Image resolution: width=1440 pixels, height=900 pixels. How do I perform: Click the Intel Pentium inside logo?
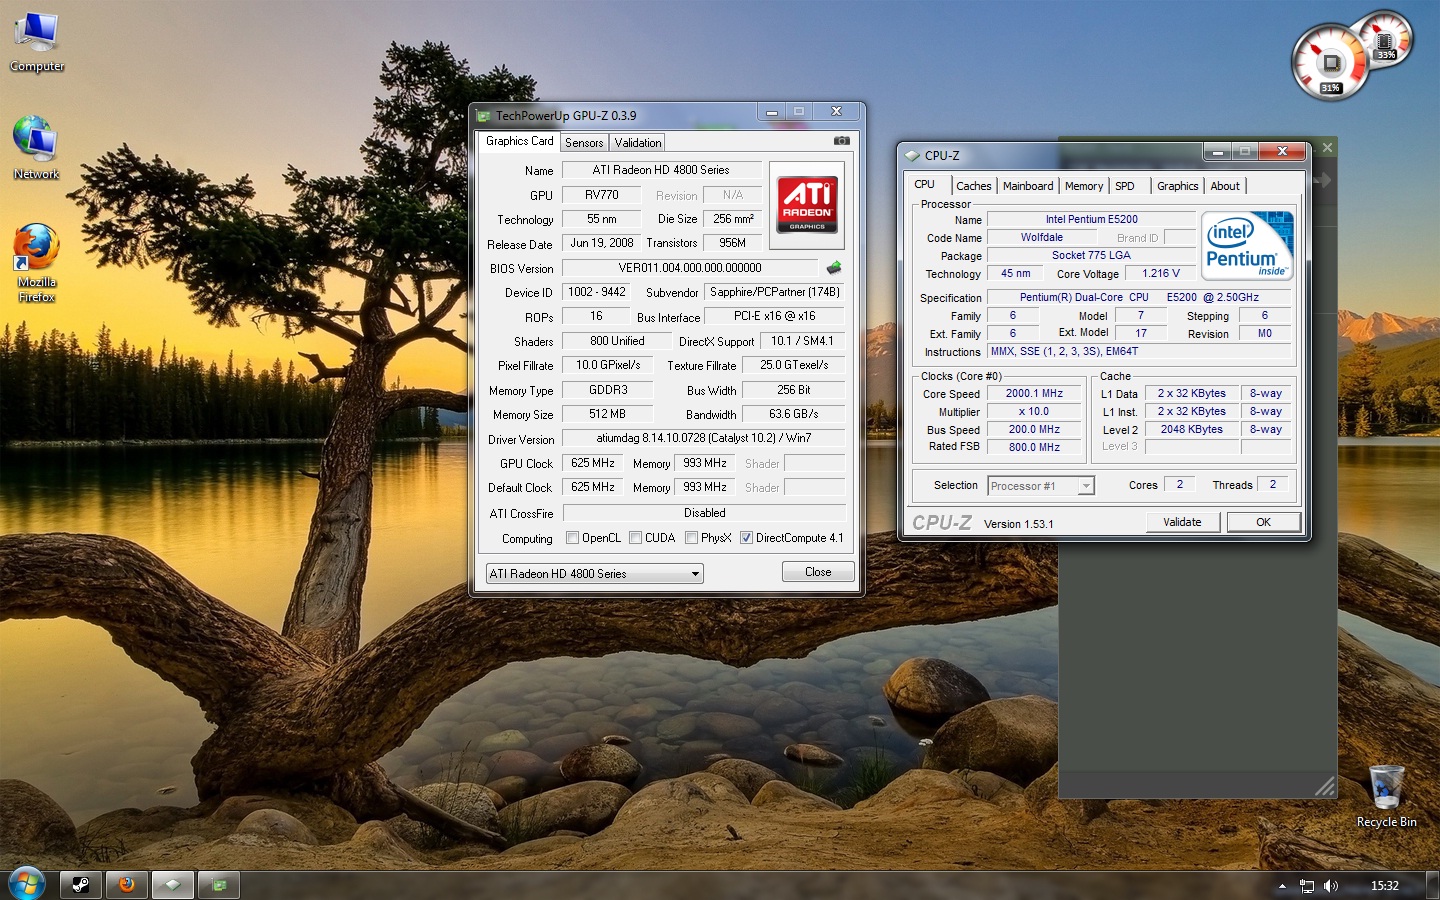[1246, 245]
